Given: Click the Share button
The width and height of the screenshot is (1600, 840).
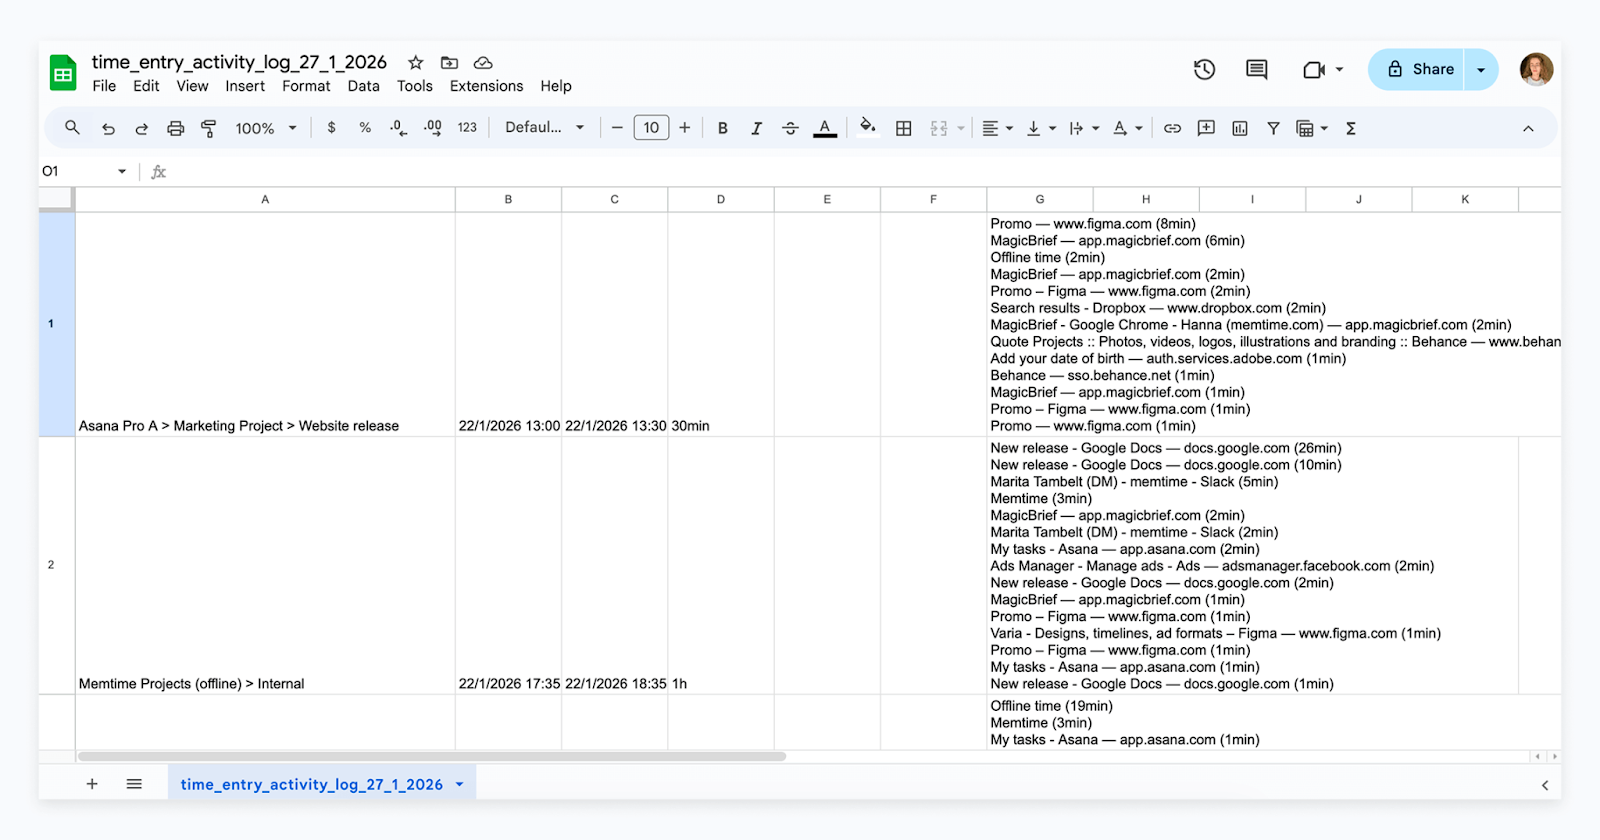Looking at the screenshot, I should 1416,70.
